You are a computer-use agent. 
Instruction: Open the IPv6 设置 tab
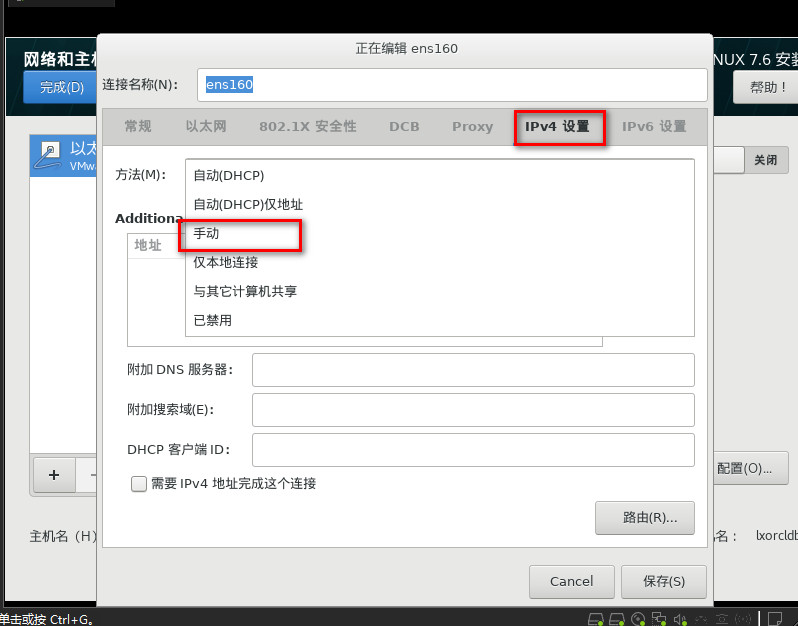654,127
